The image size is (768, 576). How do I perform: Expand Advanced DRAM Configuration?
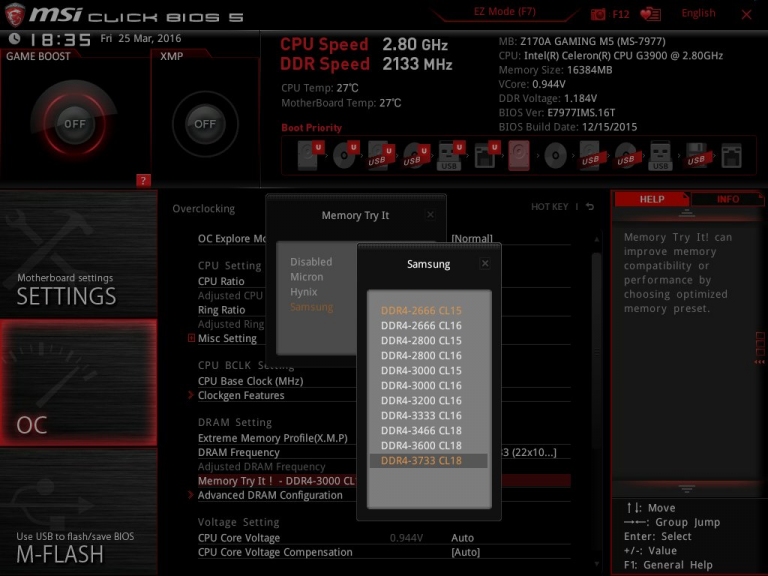click(270, 495)
